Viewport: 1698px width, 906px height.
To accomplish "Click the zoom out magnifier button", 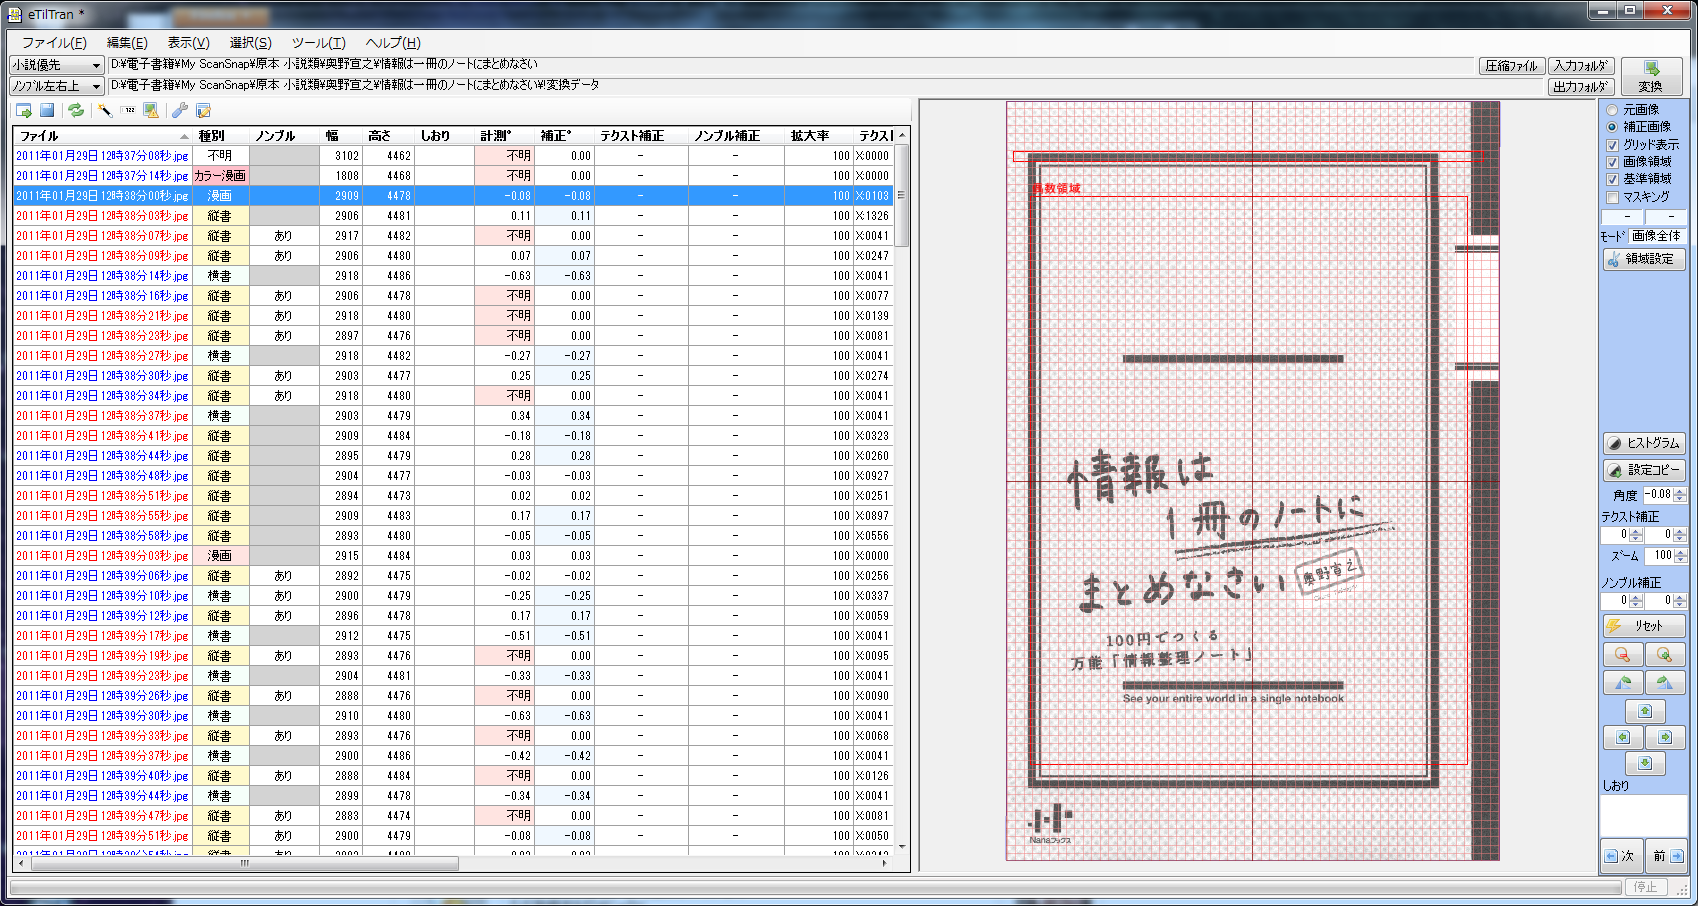I will (x=1622, y=655).
